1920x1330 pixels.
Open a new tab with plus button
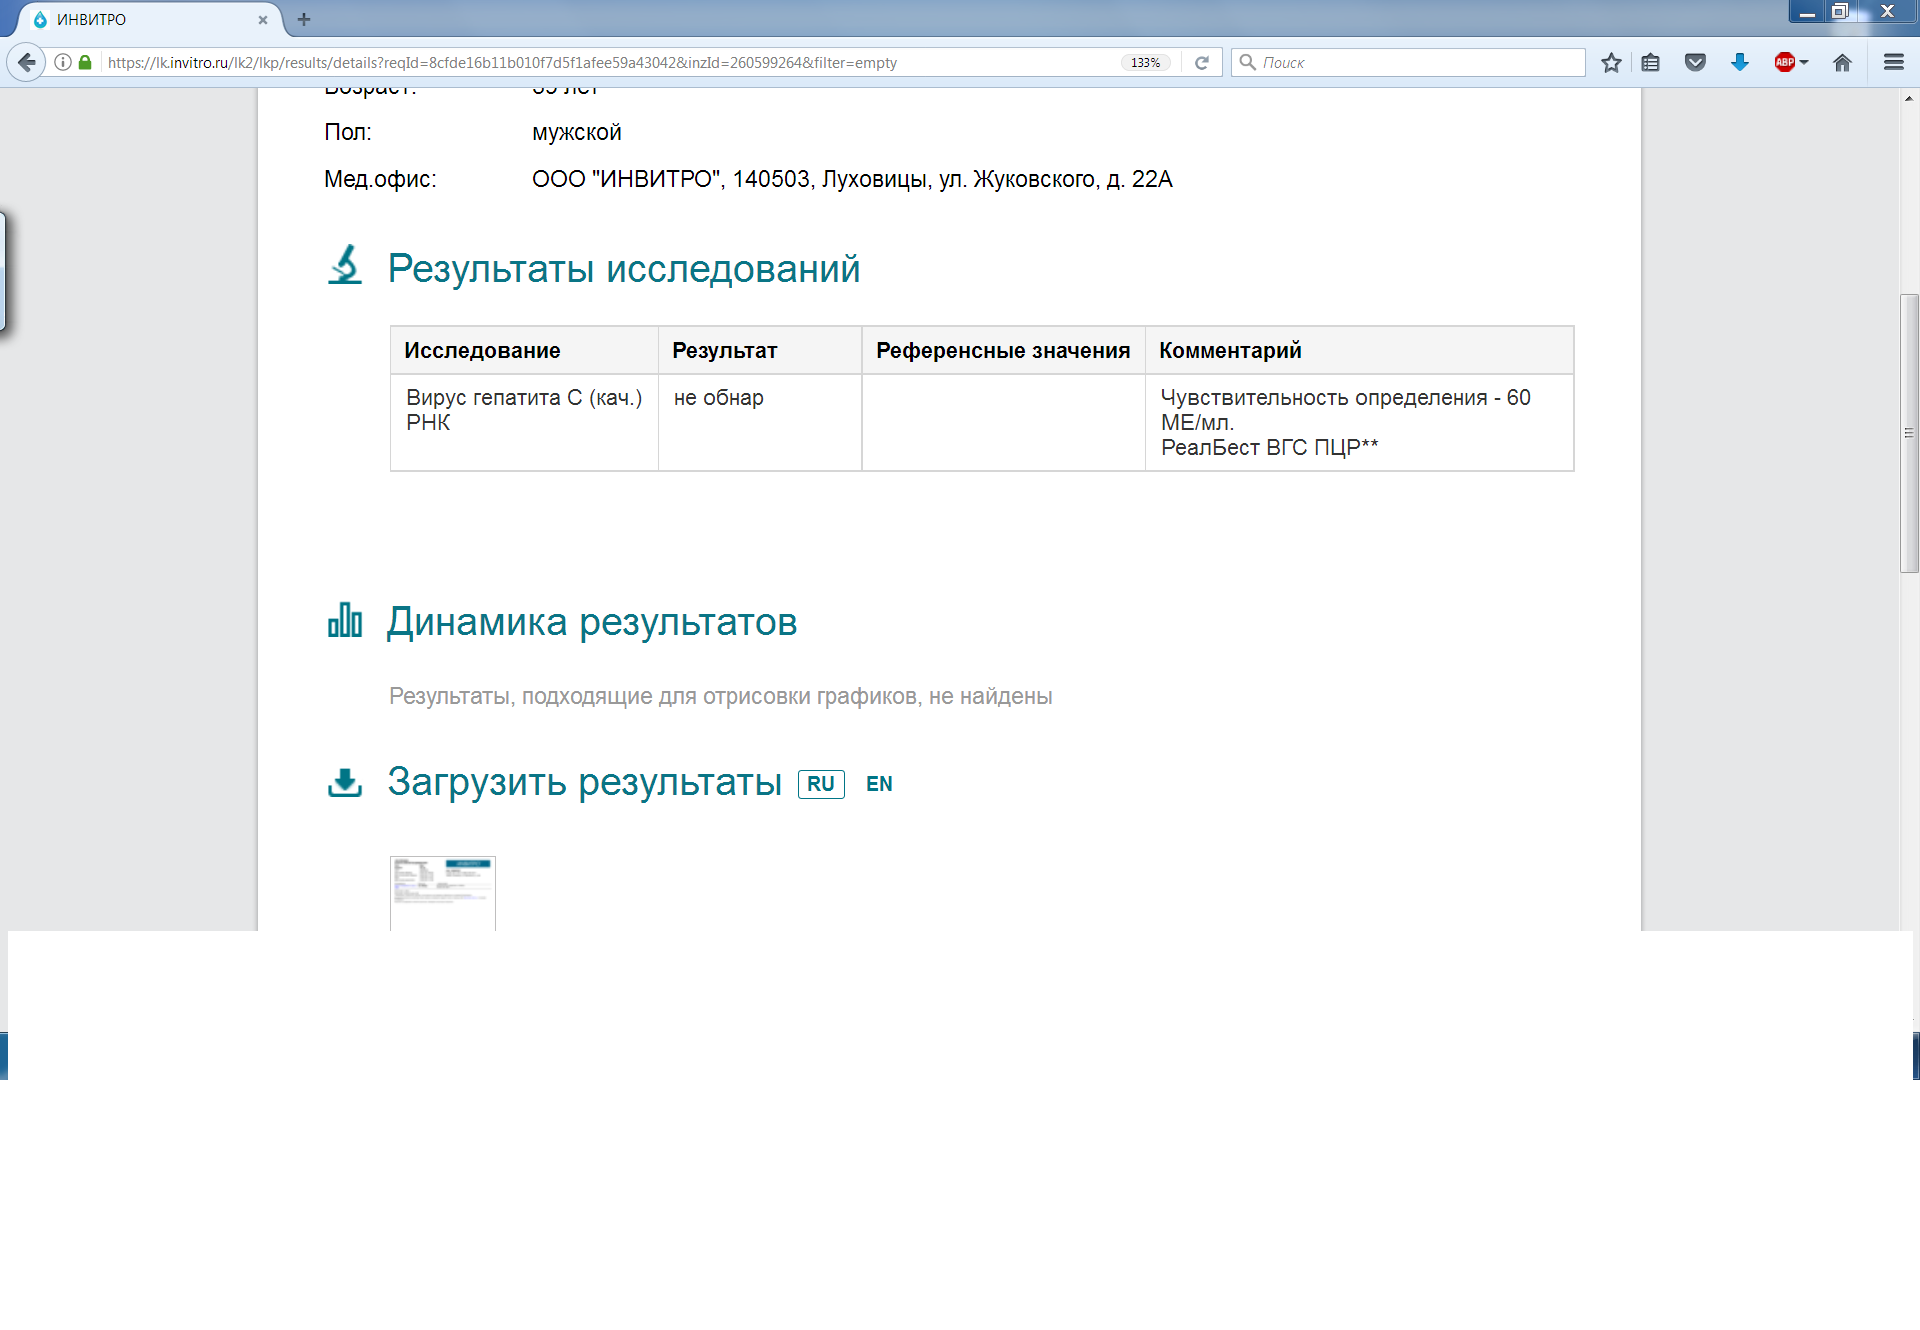(x=304, y=19)
